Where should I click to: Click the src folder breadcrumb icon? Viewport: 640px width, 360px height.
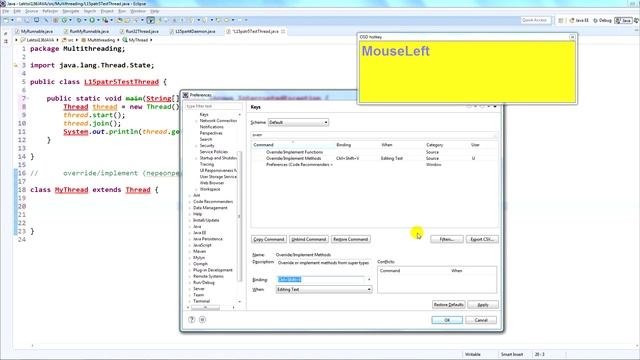(x=64, y=40)
